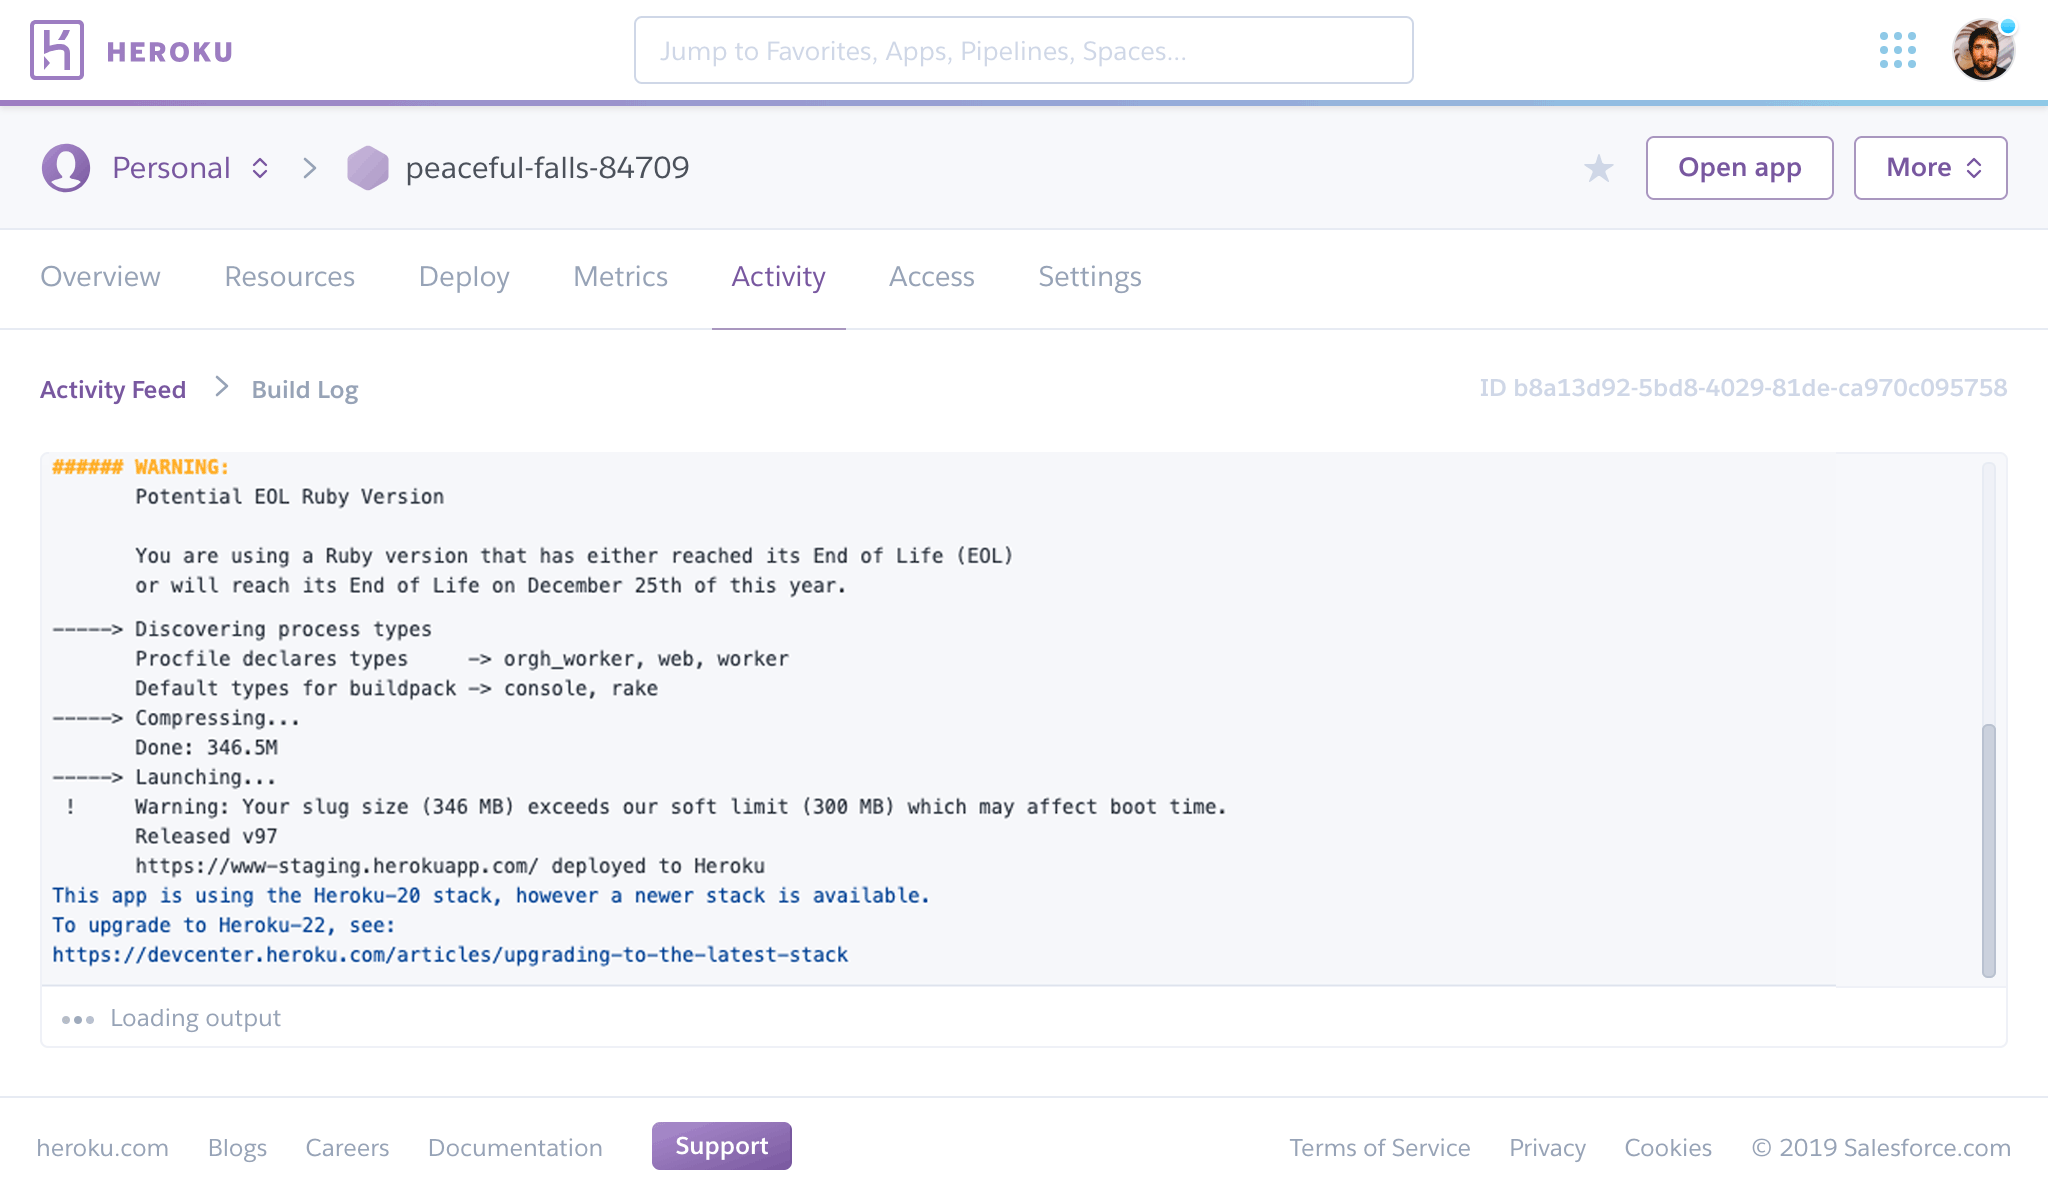This screenshot has height=1194, width=2048.
Task: Focus the Jump to Favorites search box
Action: [1023, 50]
